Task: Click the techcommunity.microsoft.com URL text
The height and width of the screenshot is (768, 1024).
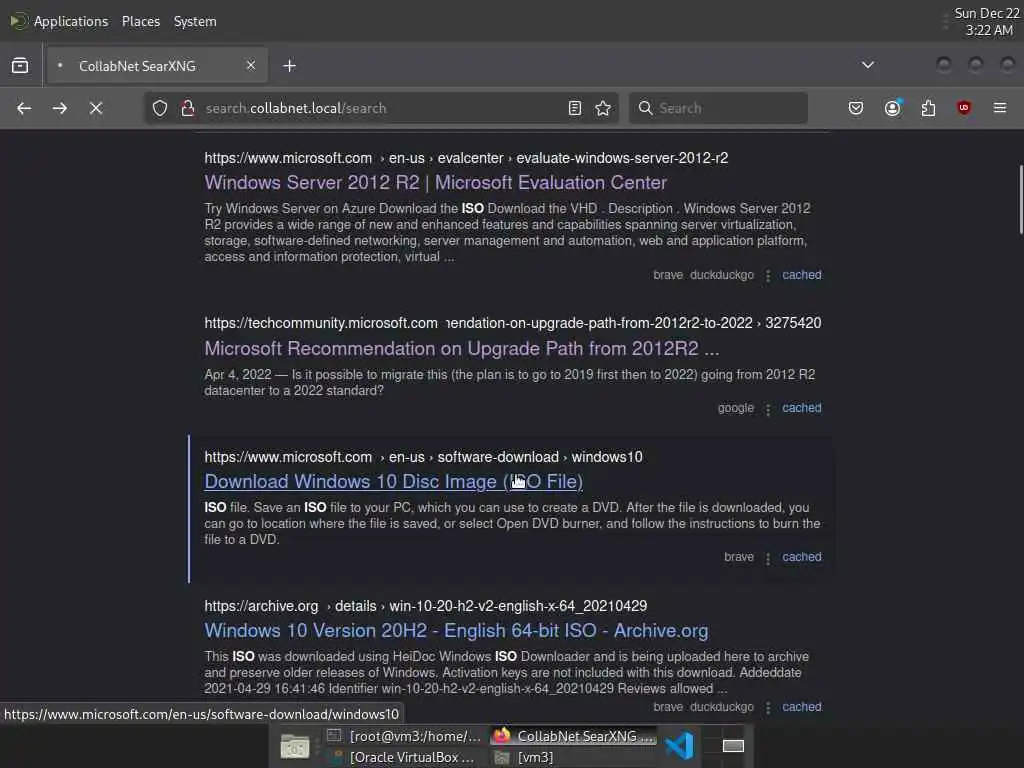Action: coord(513,323)
